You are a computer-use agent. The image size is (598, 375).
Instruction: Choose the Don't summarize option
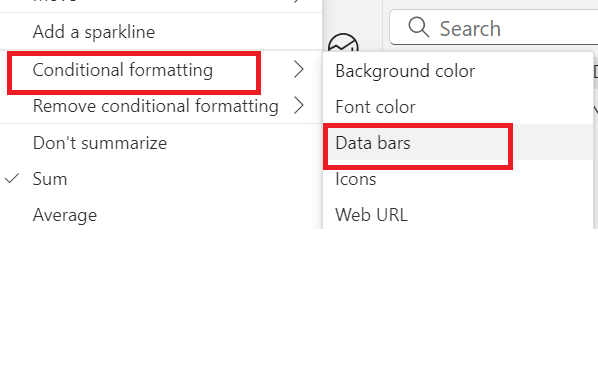[x=100, y=143]
